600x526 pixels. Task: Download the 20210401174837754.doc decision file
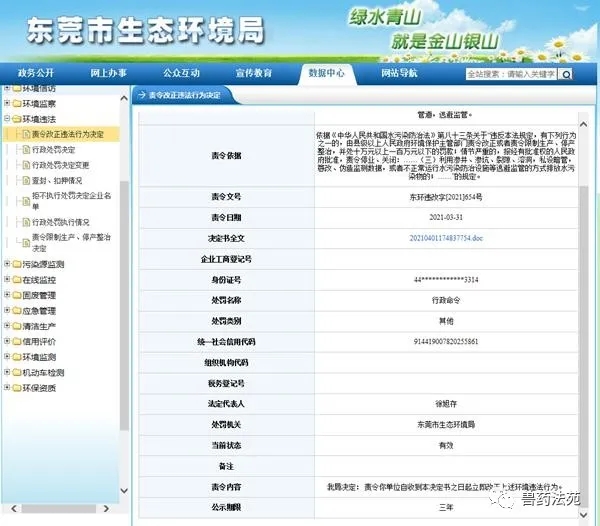click(x=446, y=238)
